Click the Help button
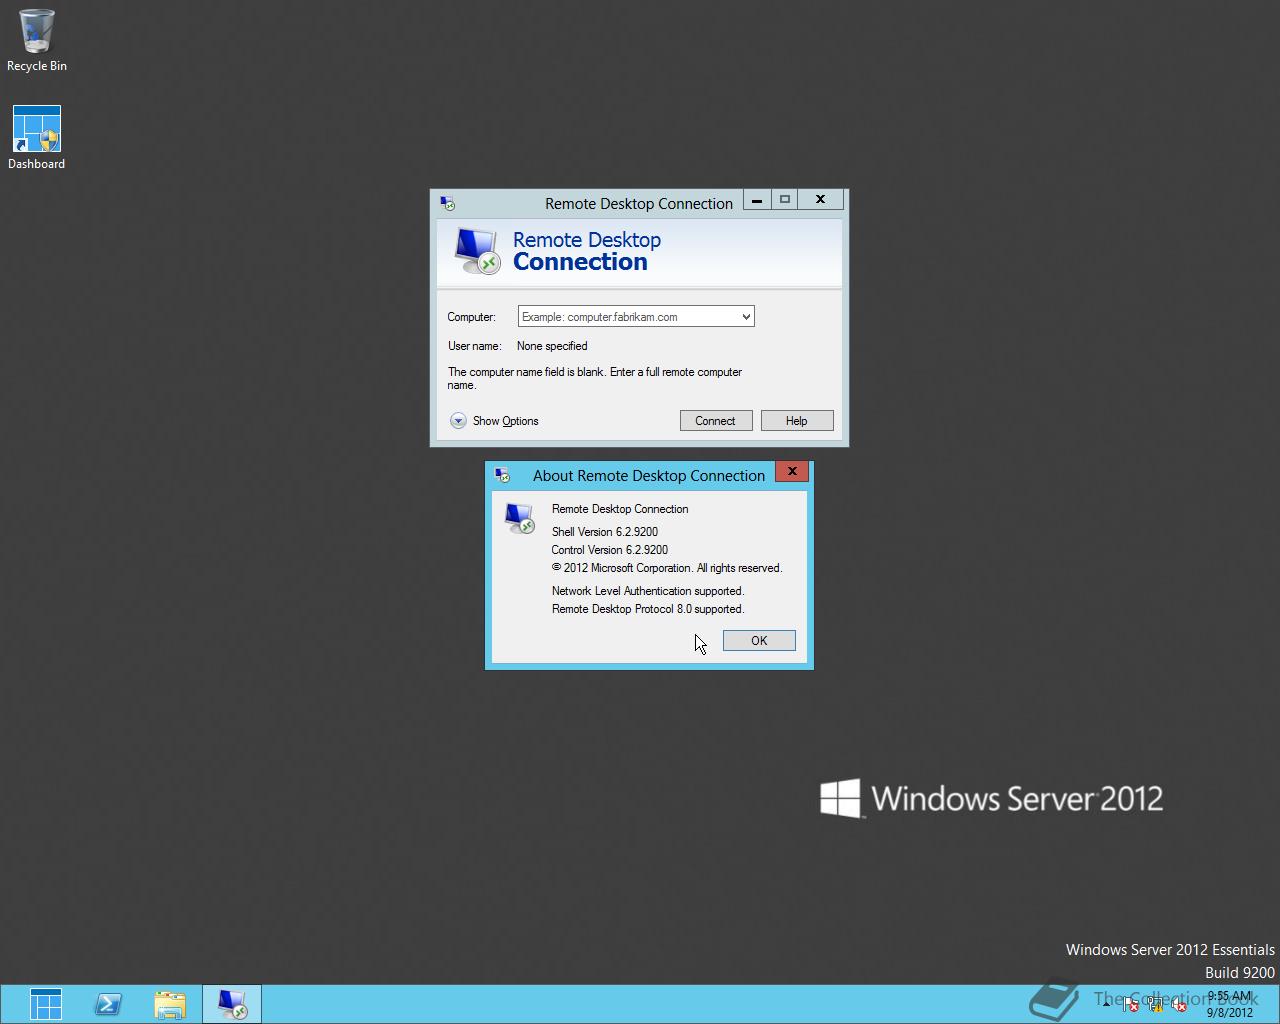Viewport: 1280px width, 1024px height. tap(797, 421)
